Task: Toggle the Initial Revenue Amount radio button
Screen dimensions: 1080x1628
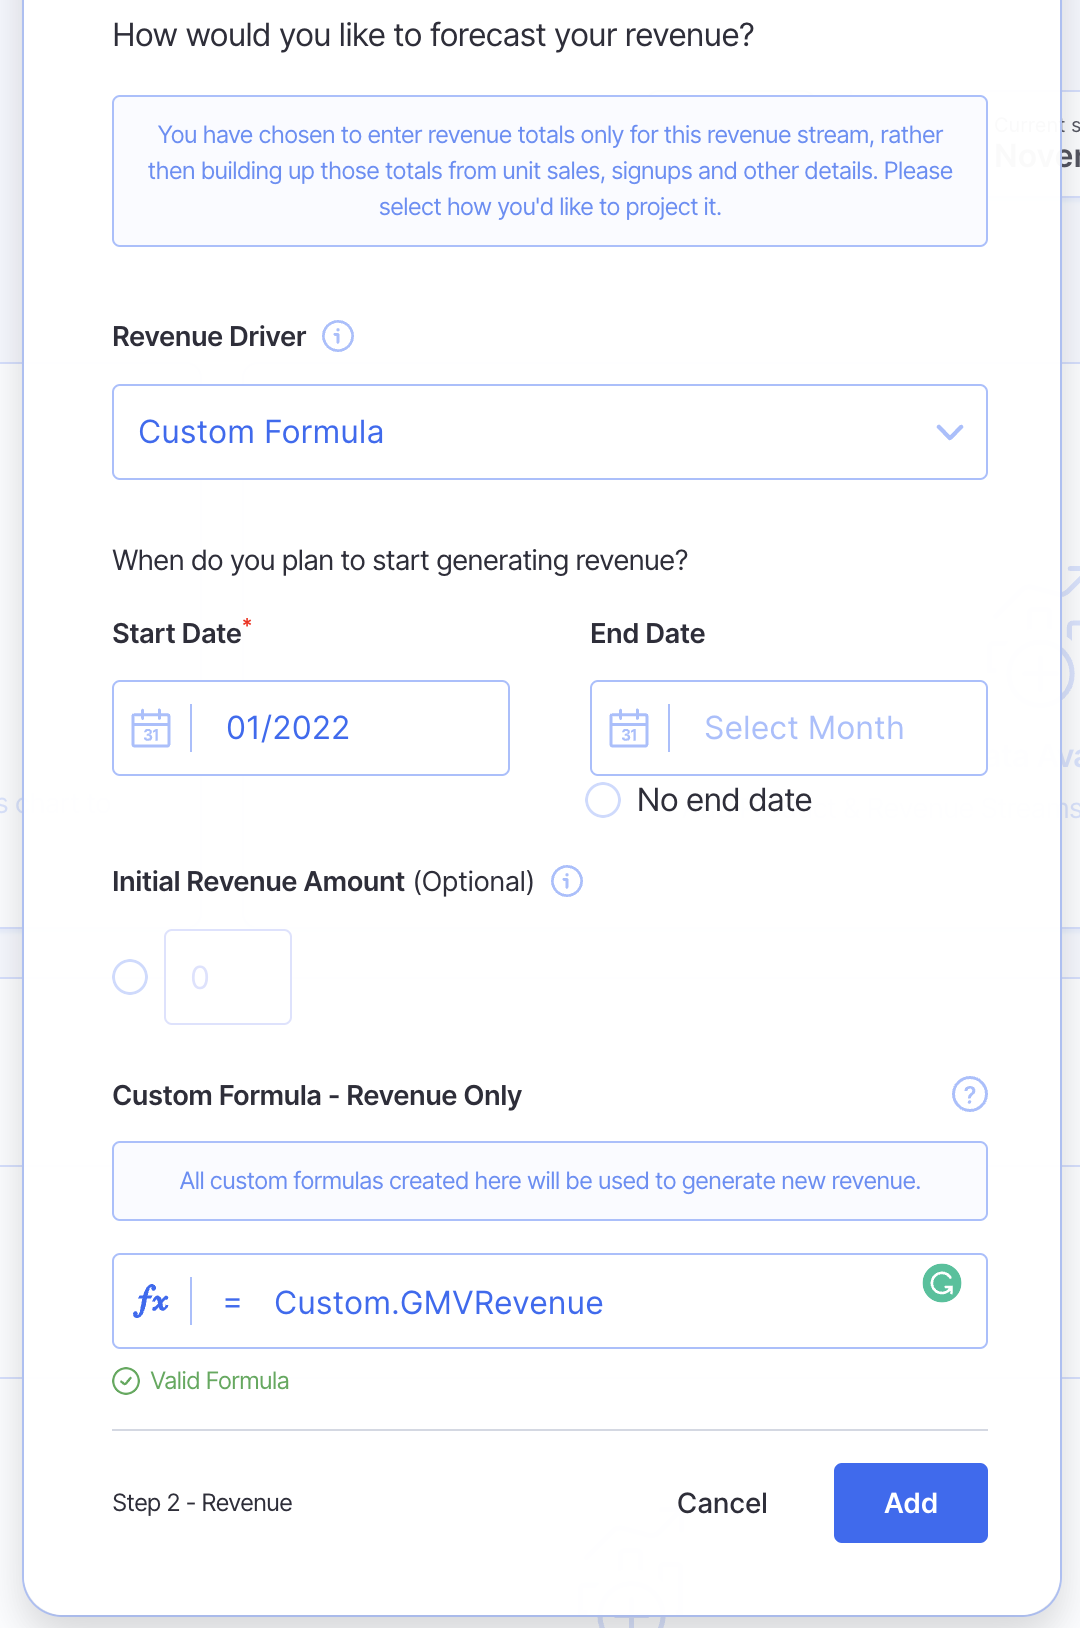Action: click(x=130, y=977)
